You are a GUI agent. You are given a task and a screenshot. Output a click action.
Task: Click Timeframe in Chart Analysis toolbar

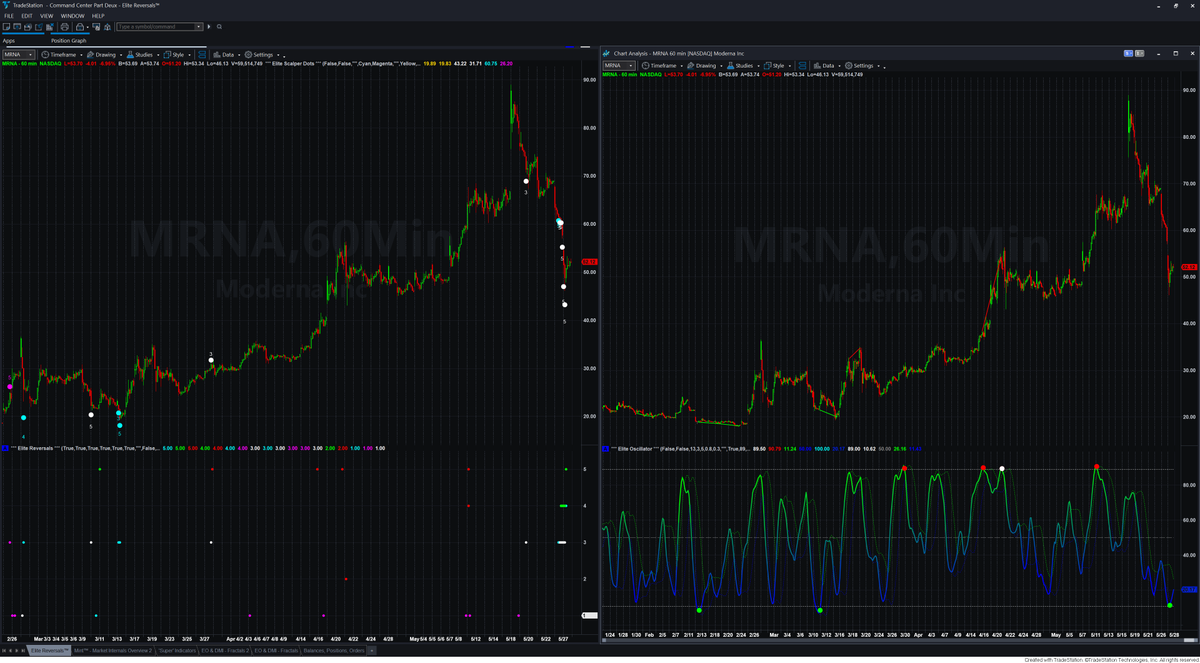click(x=659, y=65)
